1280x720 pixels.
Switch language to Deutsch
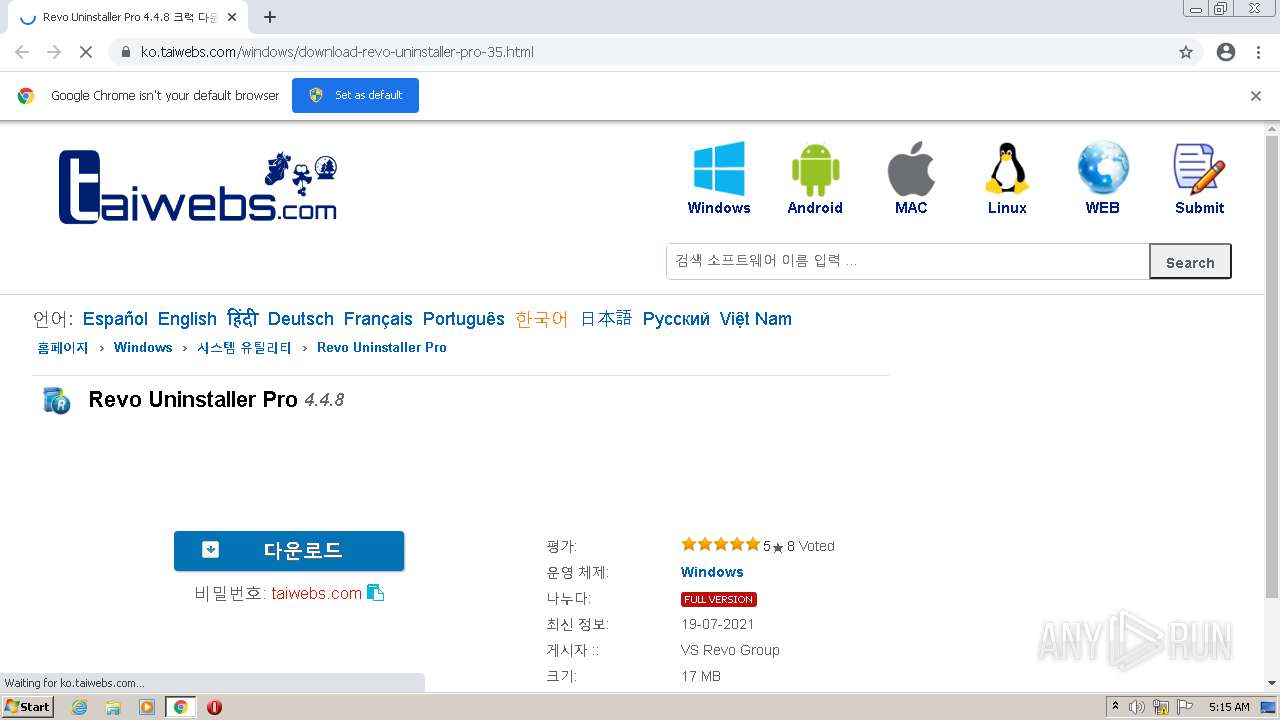tap(301, 319)
